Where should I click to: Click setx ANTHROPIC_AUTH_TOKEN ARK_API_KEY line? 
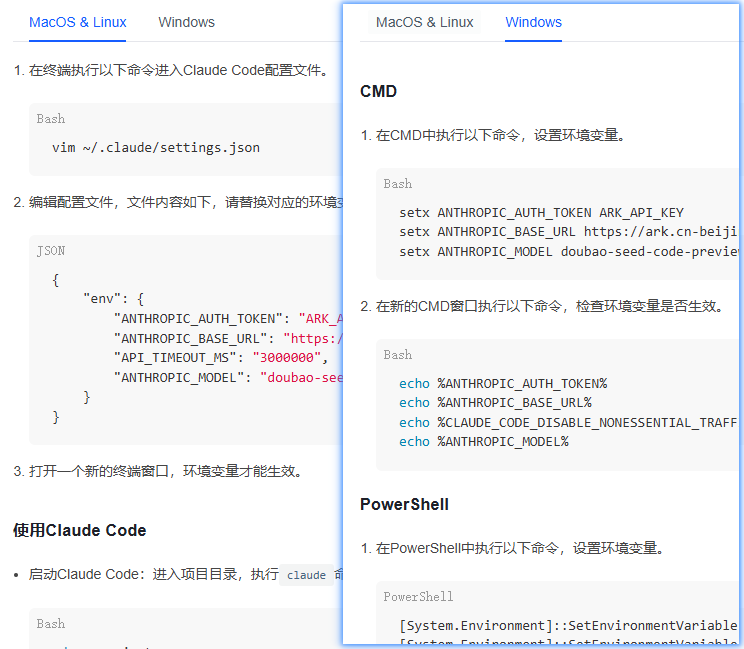click(x=541, y=213)
